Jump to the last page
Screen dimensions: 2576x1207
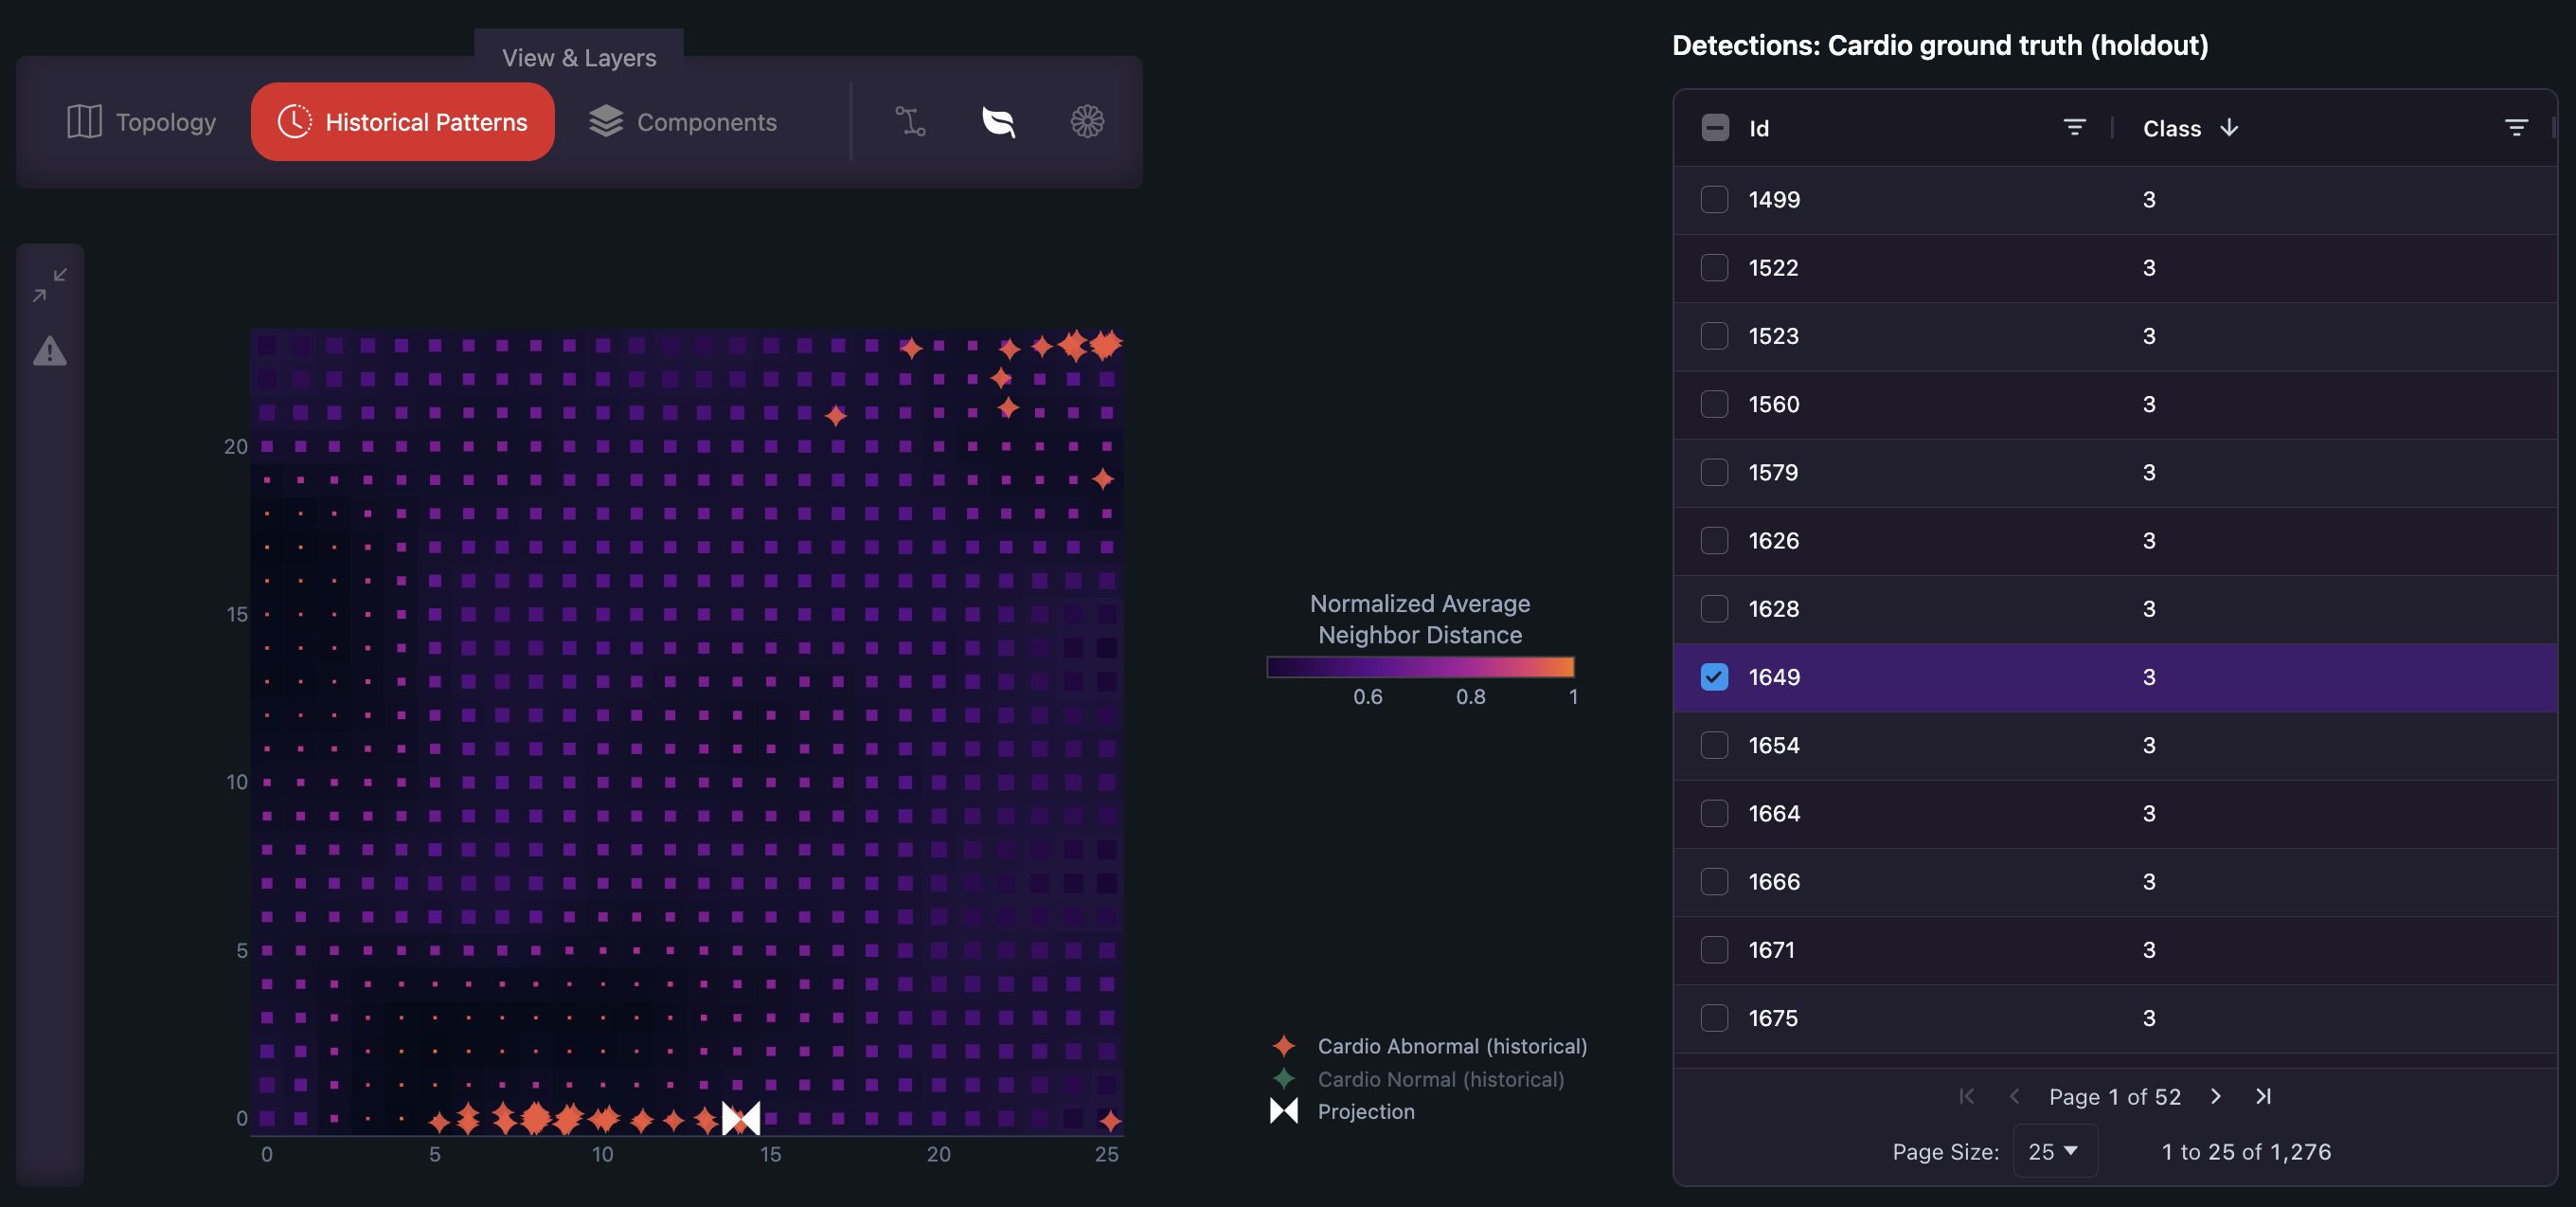click(x=2263, y=1096)
